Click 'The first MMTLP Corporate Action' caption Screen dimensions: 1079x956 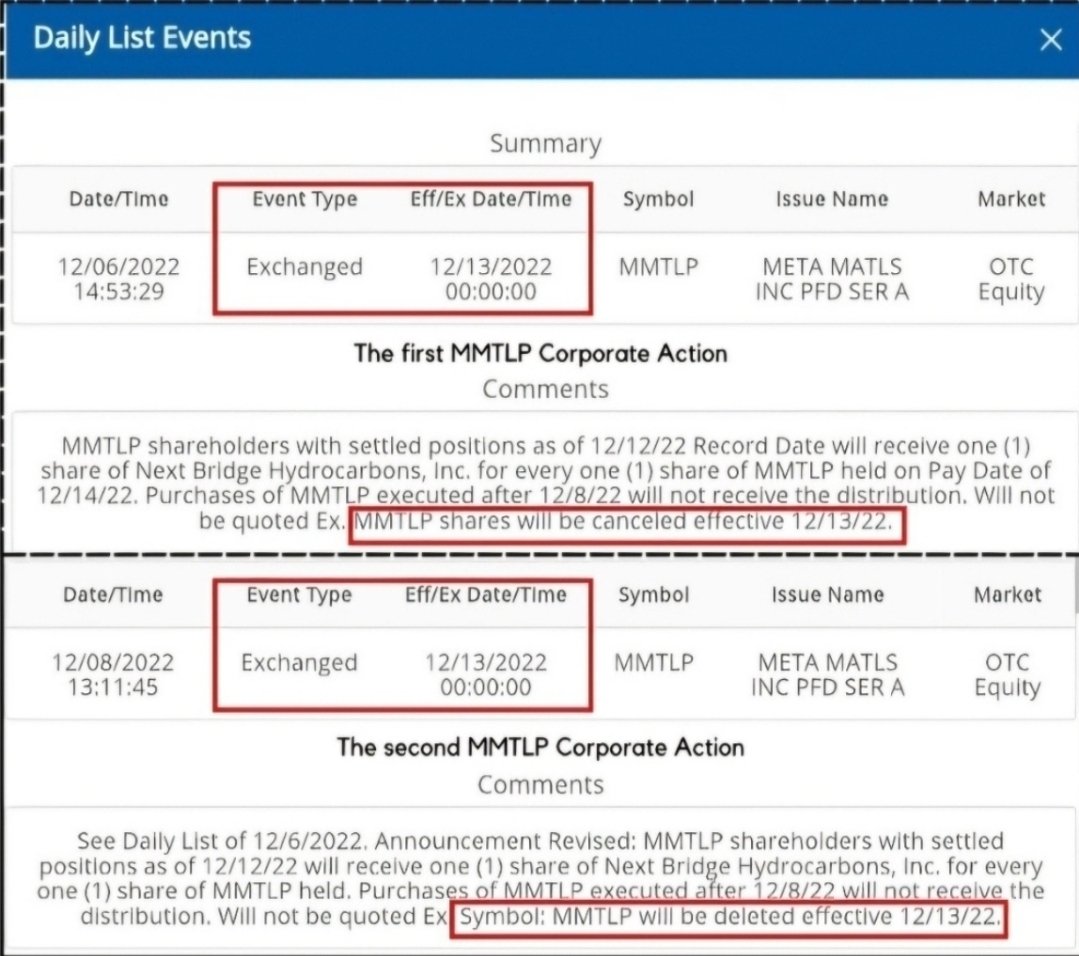541,354
